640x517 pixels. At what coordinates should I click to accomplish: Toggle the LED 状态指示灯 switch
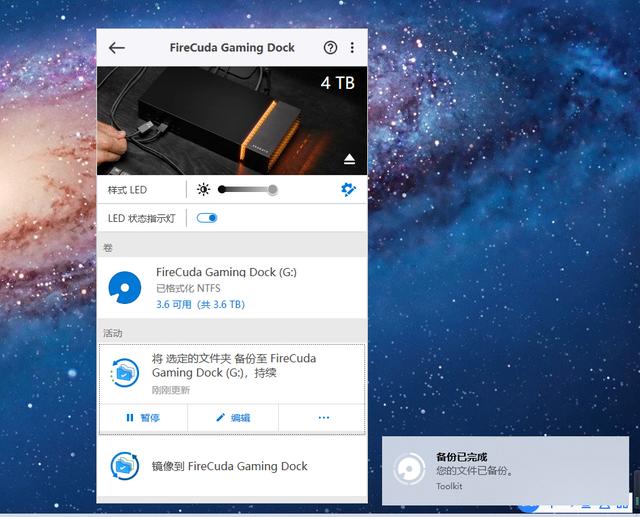point(207,218)
